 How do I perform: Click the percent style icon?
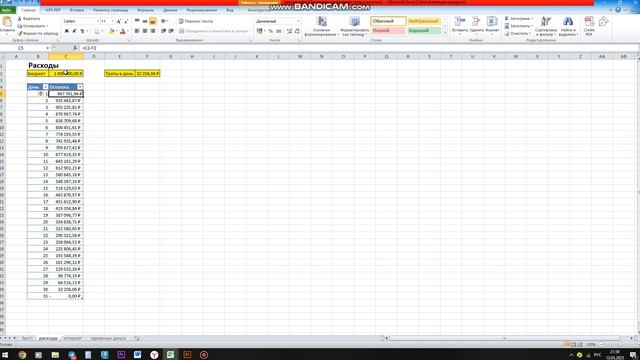[x=271, y=31]
